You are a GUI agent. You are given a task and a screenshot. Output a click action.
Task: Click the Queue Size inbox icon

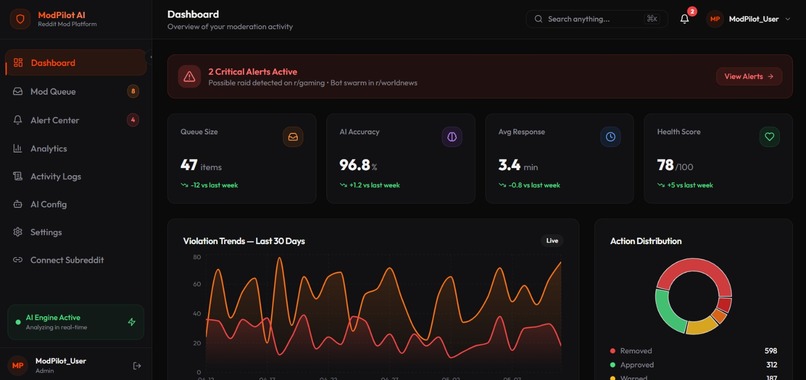(293, 137)
